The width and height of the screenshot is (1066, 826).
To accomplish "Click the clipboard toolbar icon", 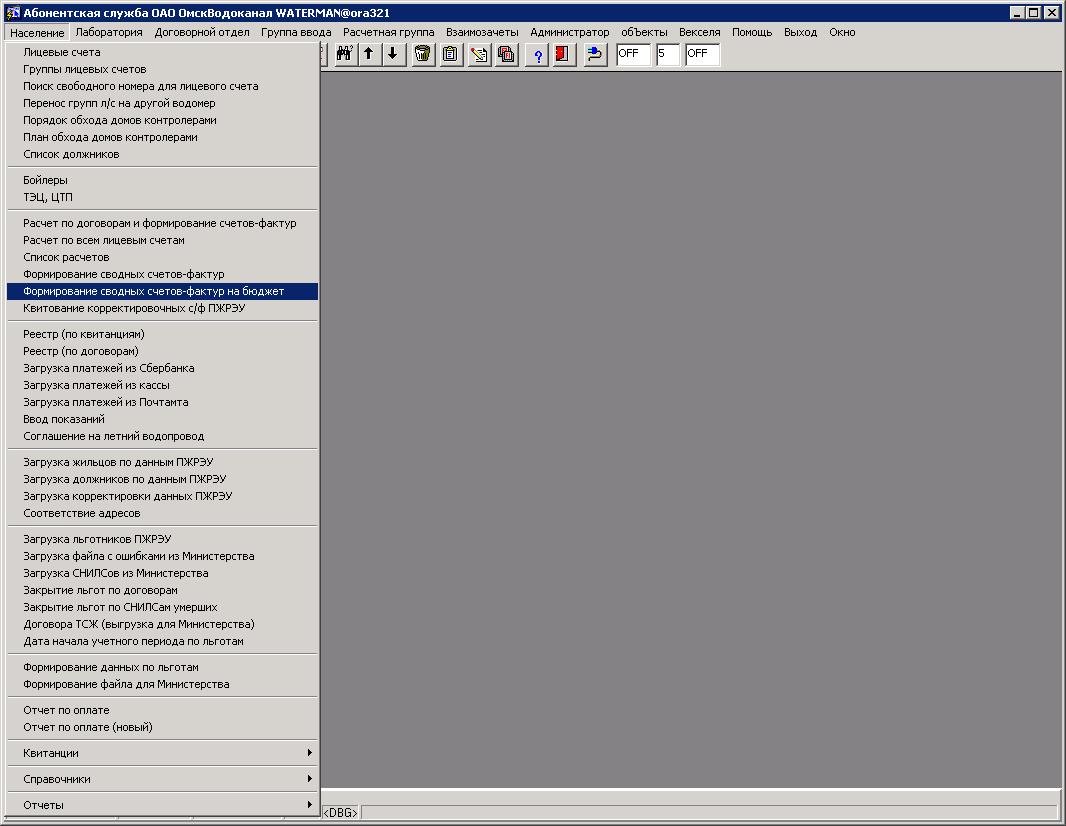I will (451, 54).
